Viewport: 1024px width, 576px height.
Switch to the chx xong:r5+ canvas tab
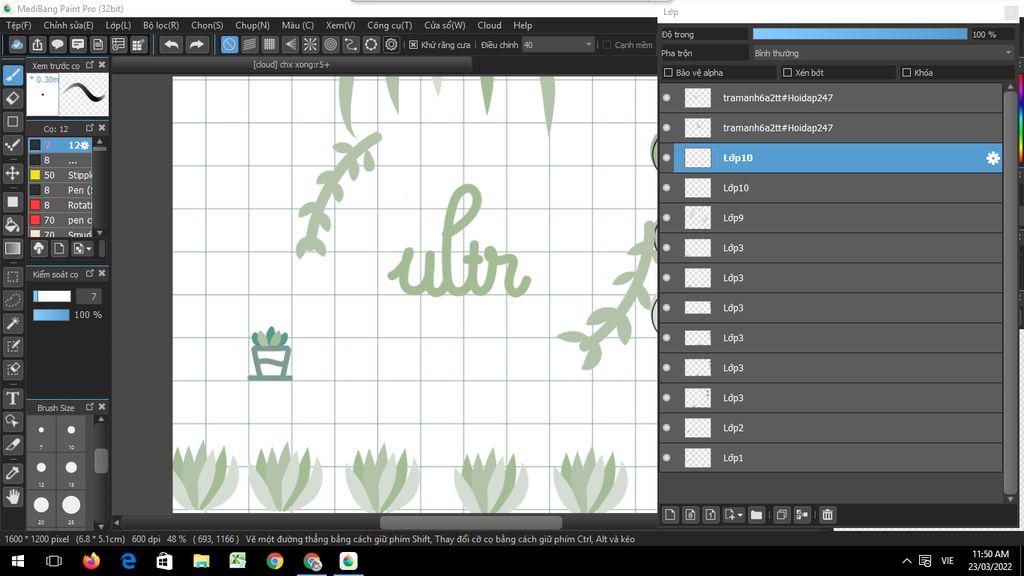click(x=291, y=65)
